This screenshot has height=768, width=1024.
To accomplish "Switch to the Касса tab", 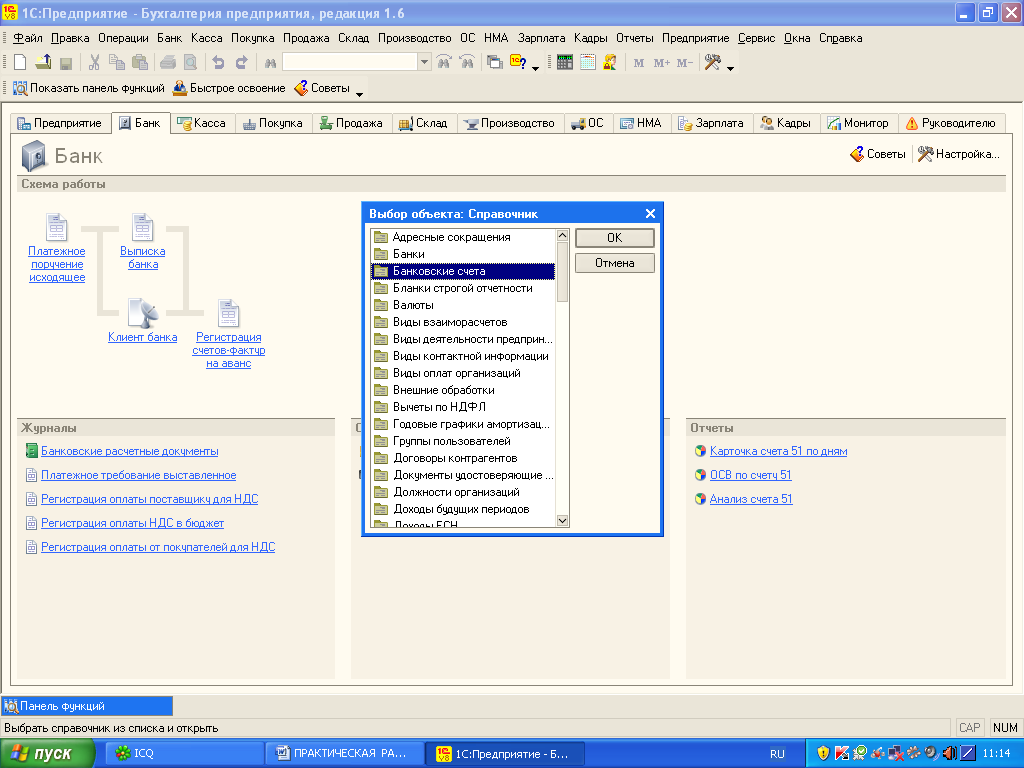I will click(x=201, y=123).
